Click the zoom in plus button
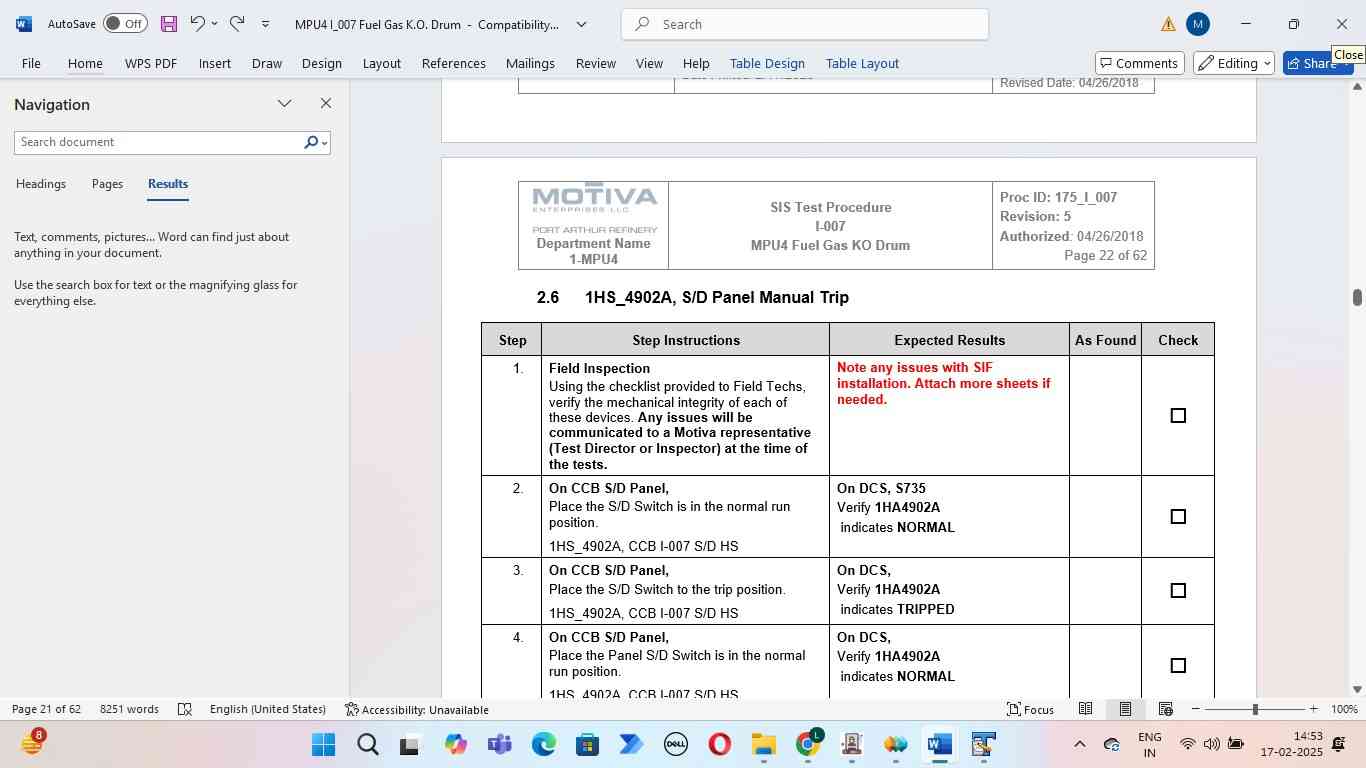Screen dimensions: 1366x768 [x=1314, y=709]
